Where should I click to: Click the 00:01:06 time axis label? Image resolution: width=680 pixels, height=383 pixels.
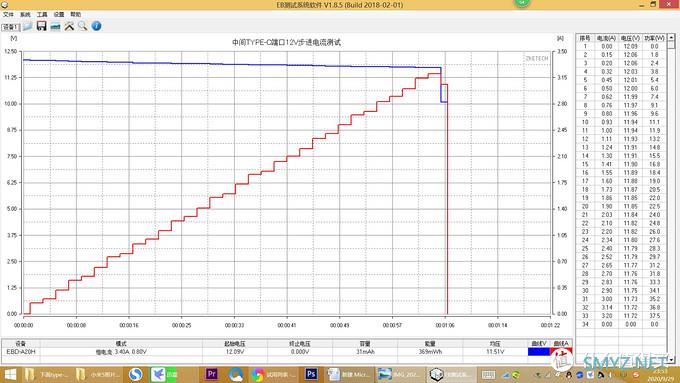click(445, 325)
